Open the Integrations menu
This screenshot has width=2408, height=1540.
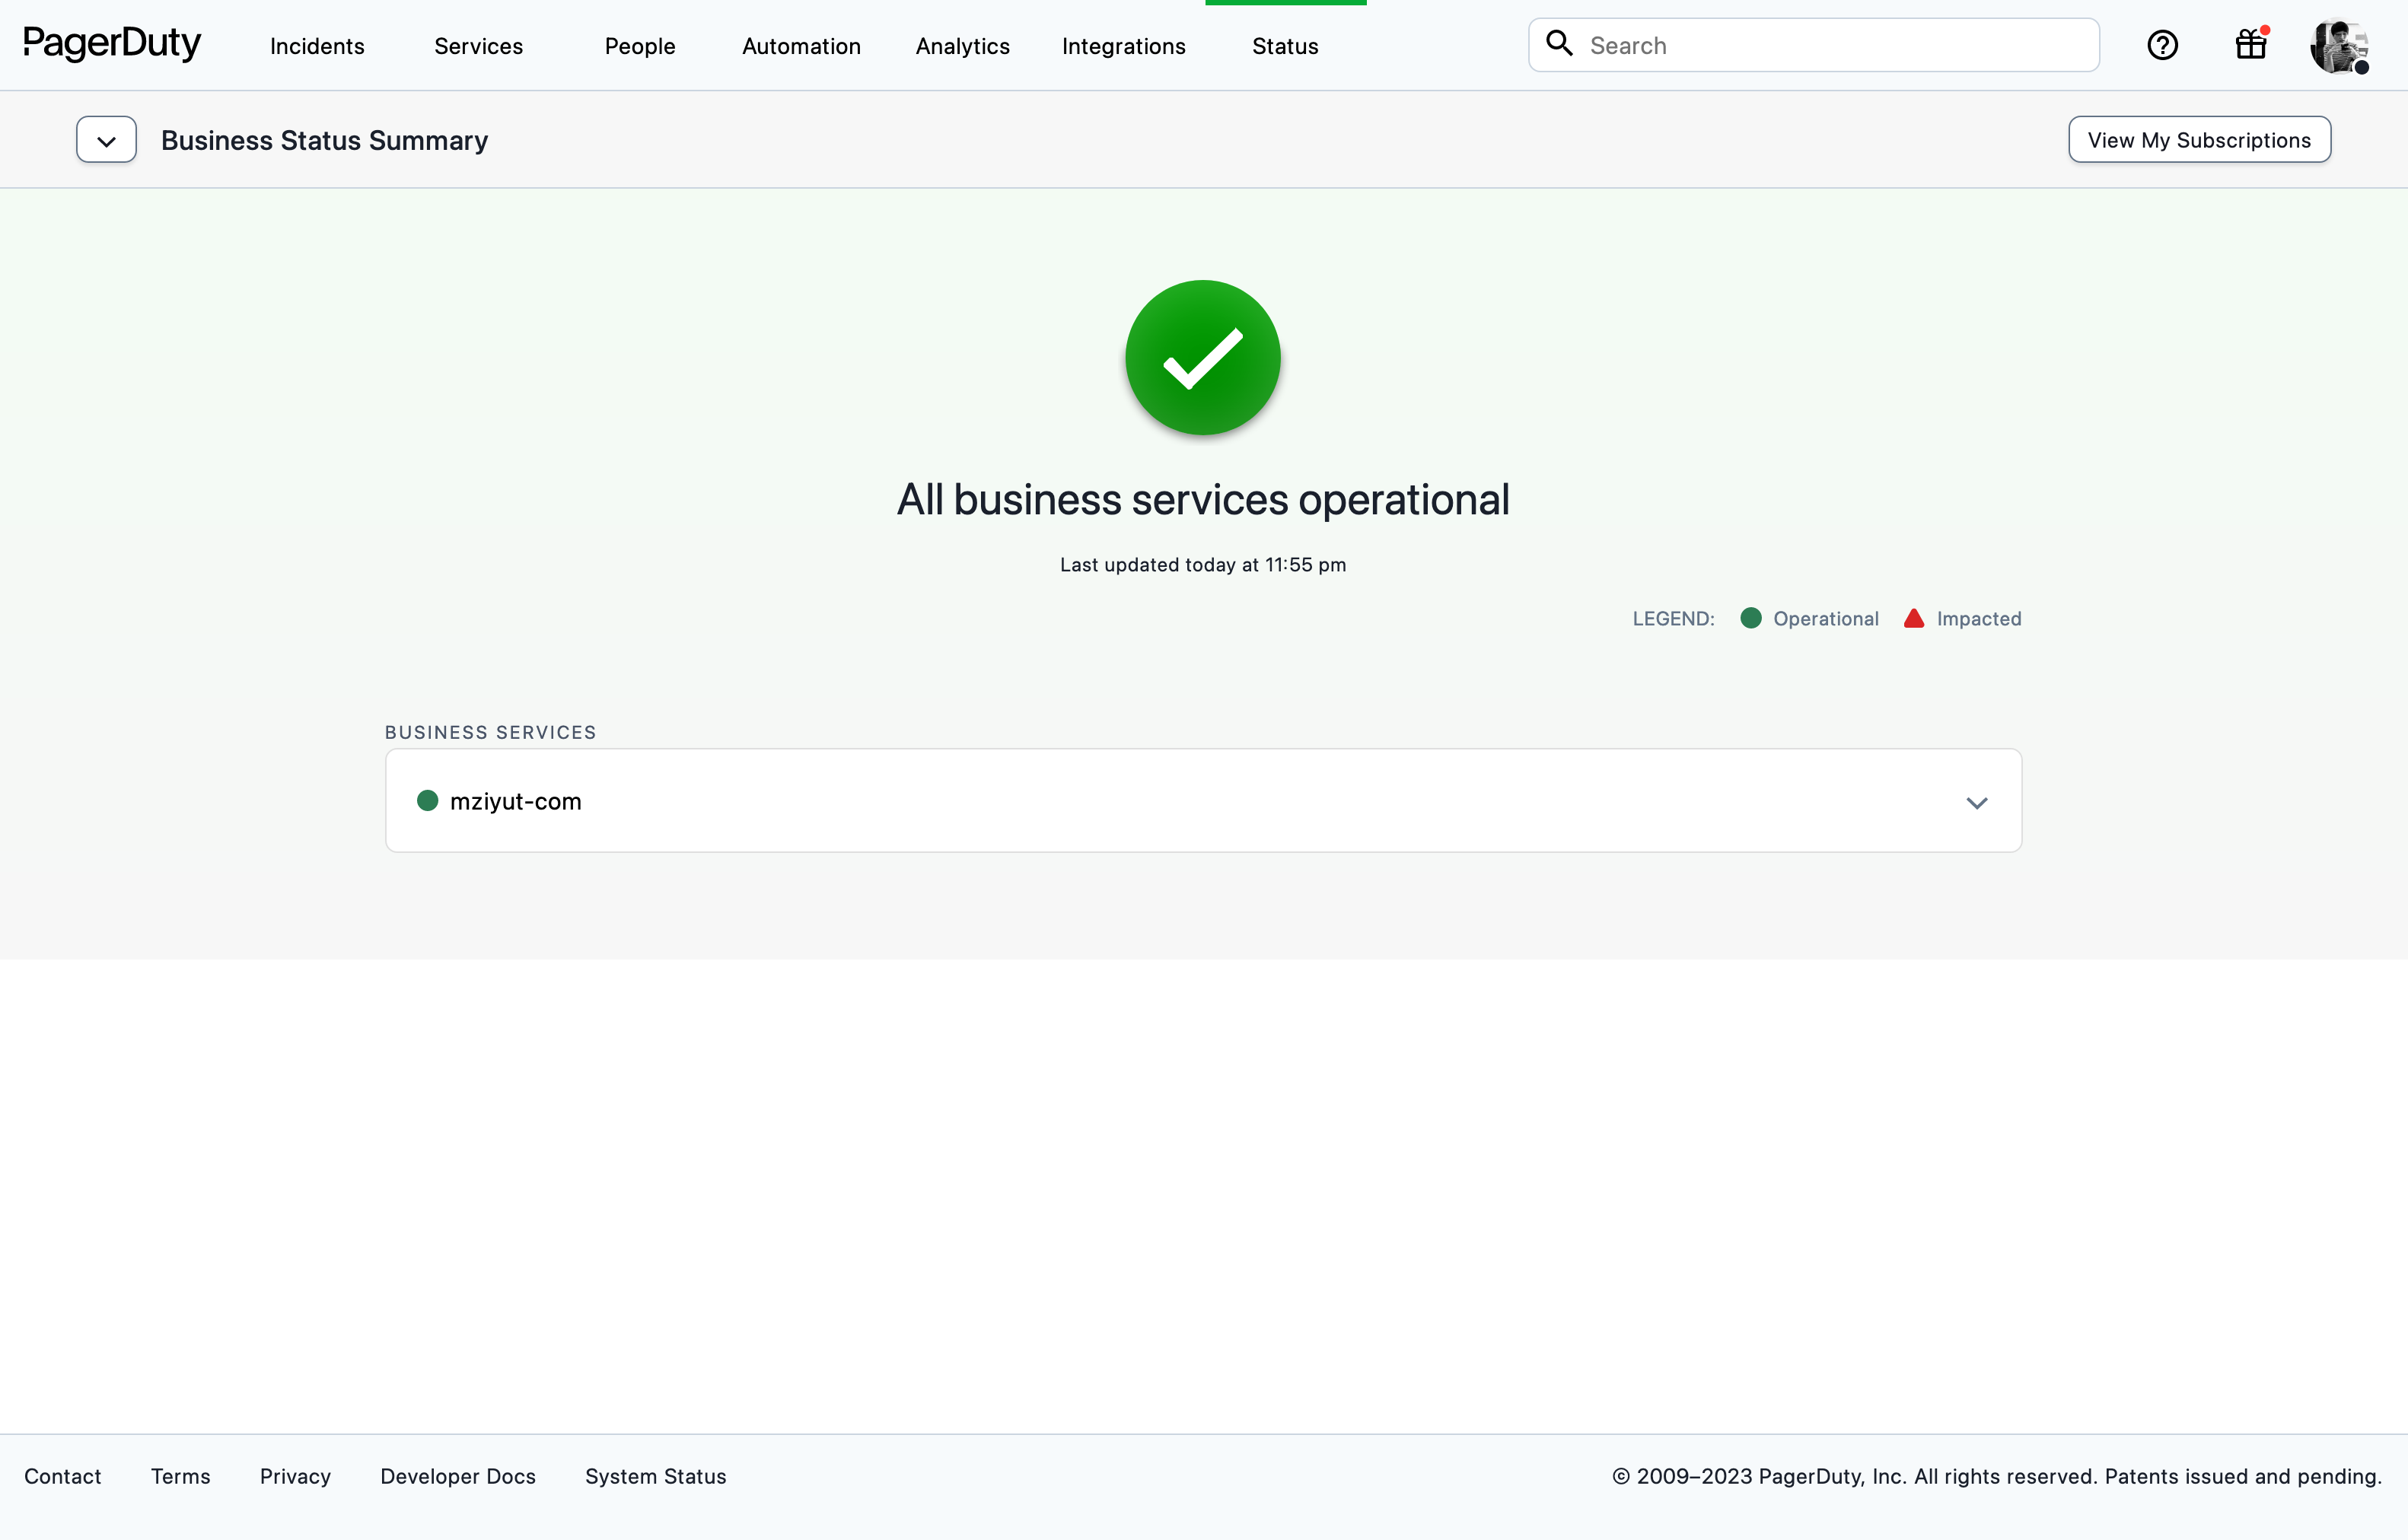click(x=1124, y=46)
